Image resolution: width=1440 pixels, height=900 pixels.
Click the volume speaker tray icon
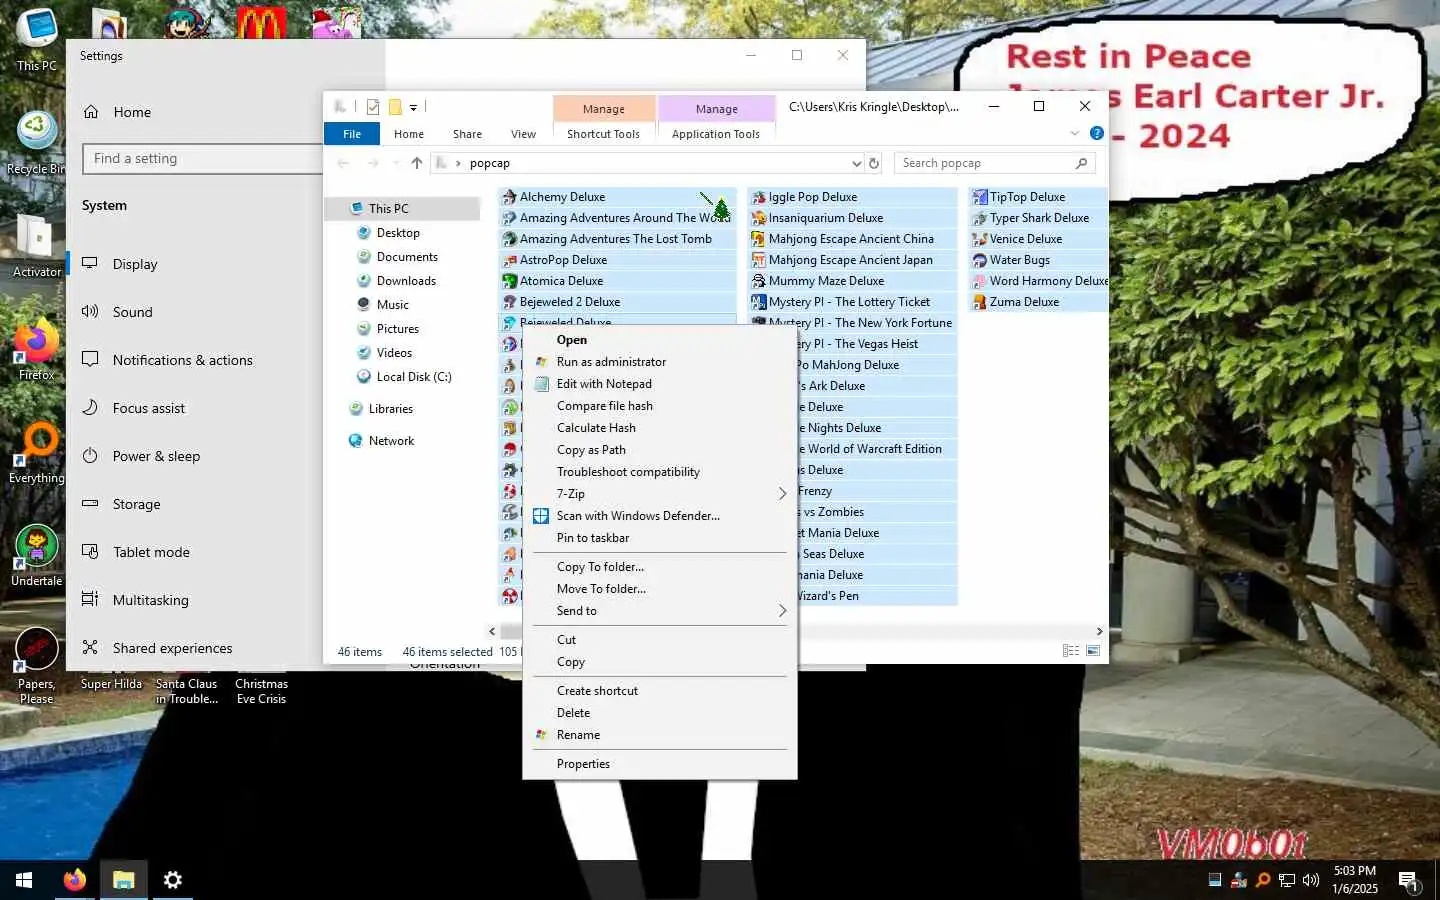pyautogui.click(x=1311, y=880)
